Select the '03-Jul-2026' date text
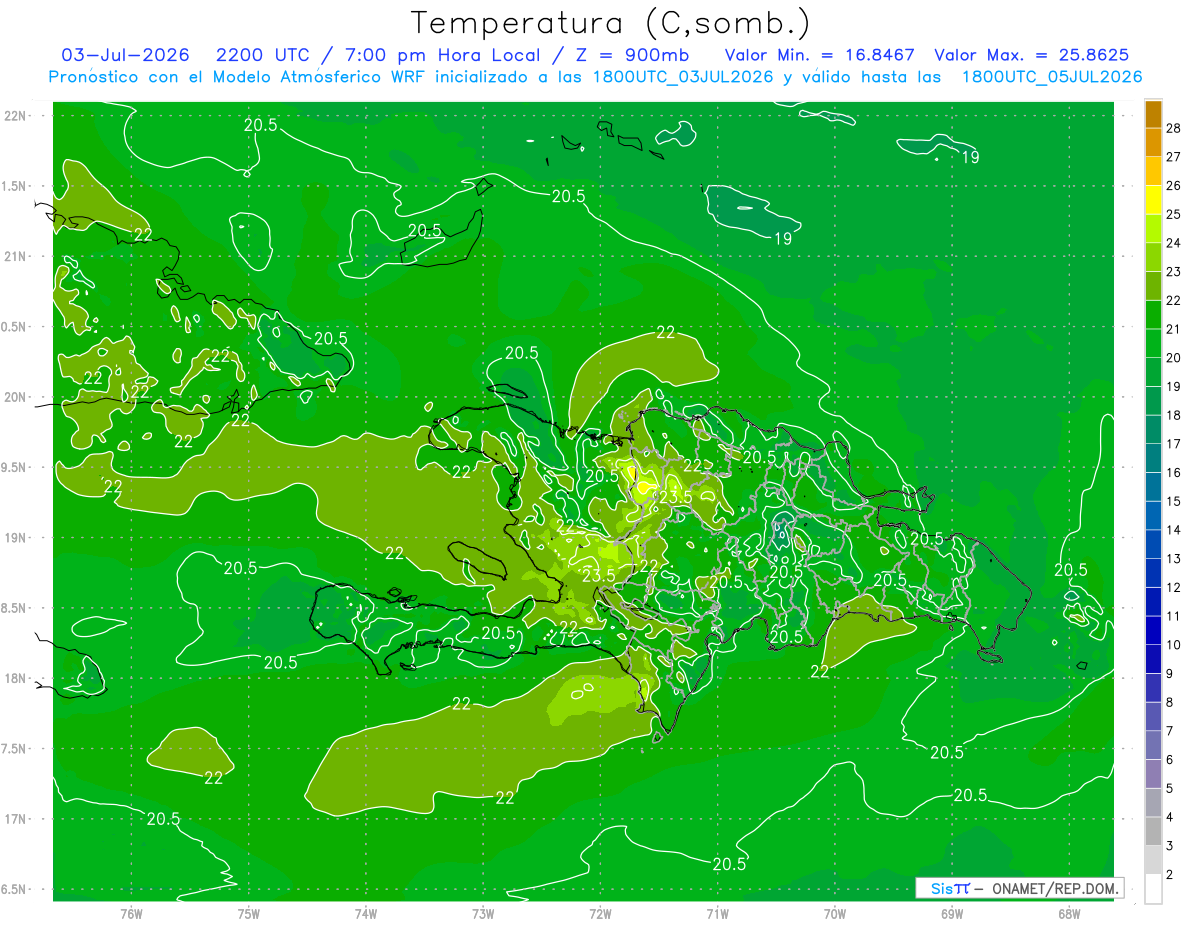This screenshot has width=1200, height=927. 127,55
